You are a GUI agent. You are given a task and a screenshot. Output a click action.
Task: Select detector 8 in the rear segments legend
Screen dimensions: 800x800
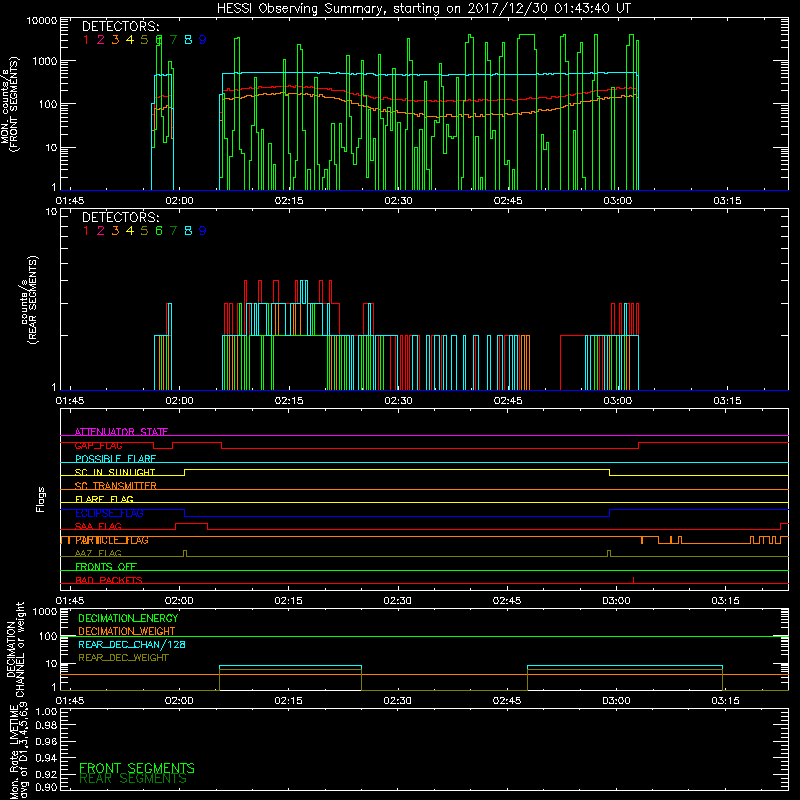click(x=188, y=231)
